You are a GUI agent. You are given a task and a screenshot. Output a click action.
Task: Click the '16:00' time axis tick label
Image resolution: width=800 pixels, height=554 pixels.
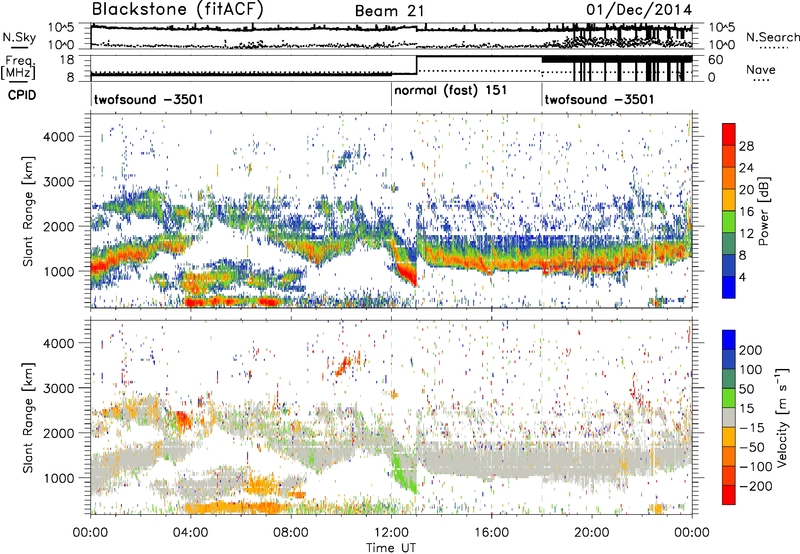(x=491, y=533)
